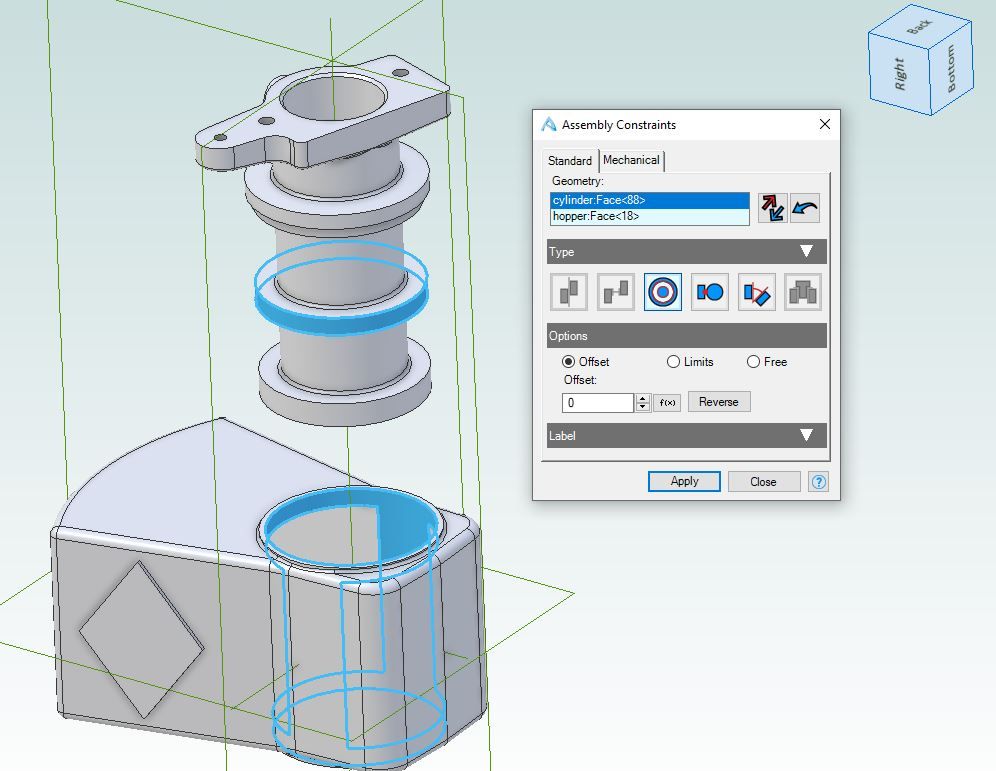Choose the Free radio option
The height and width of the screenshot is (771, 996).
tap(753, 361)
